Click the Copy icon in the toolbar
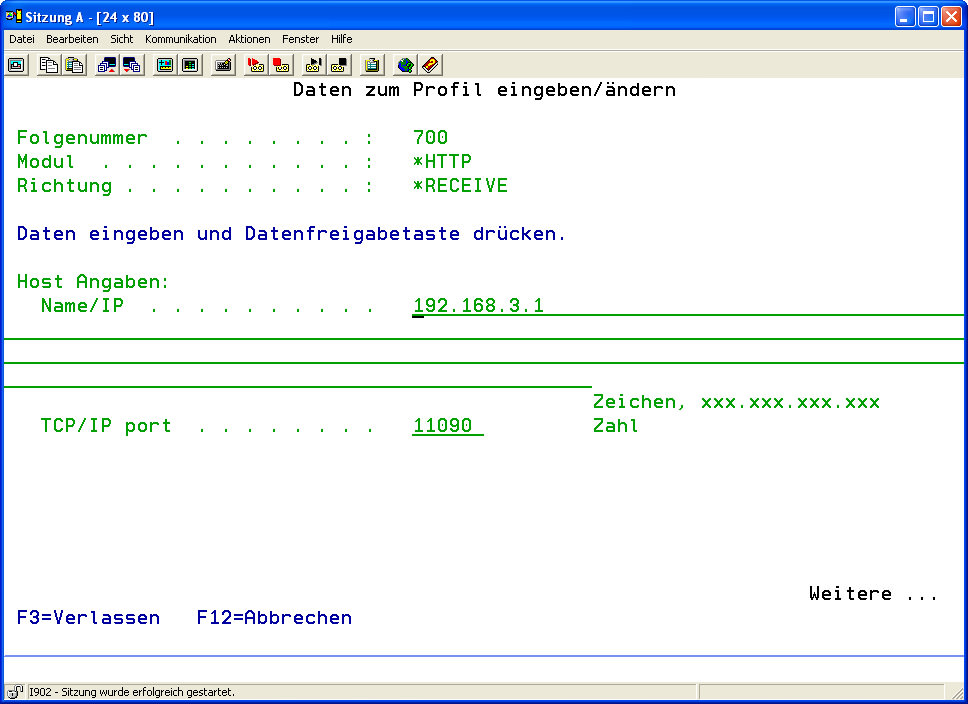Image resolution: width=968 pixels, height=704 pixels. (x=48, y=65)
